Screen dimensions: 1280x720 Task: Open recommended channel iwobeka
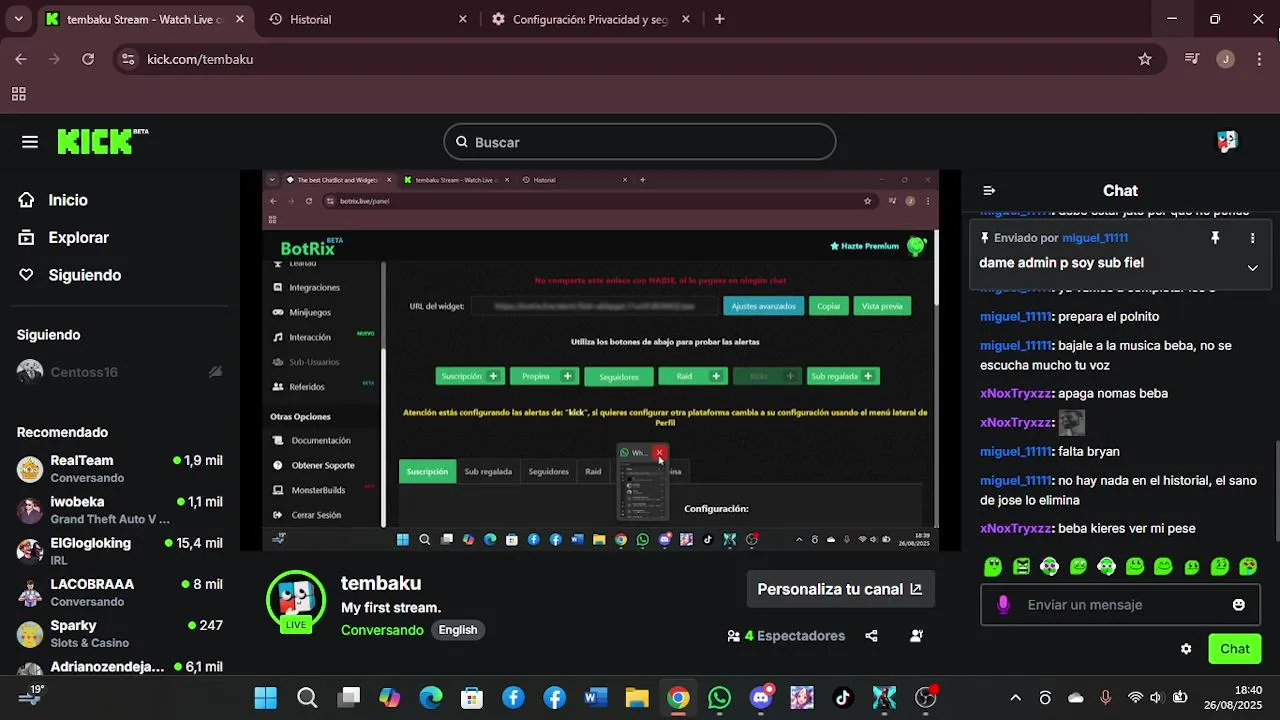click(120, 510)
